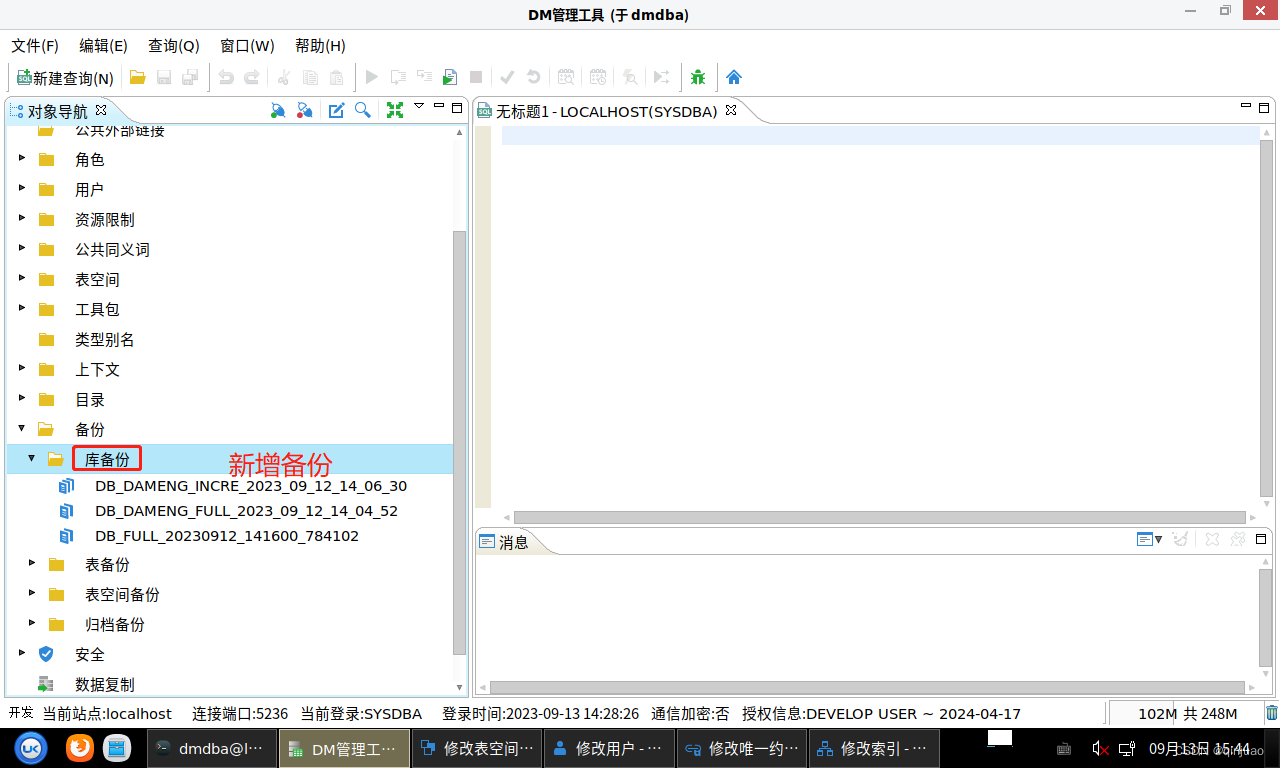Minimize the query editor panel
Image resolution: width=1280 pixels, height=768 pixels.
pos(1246,106)
